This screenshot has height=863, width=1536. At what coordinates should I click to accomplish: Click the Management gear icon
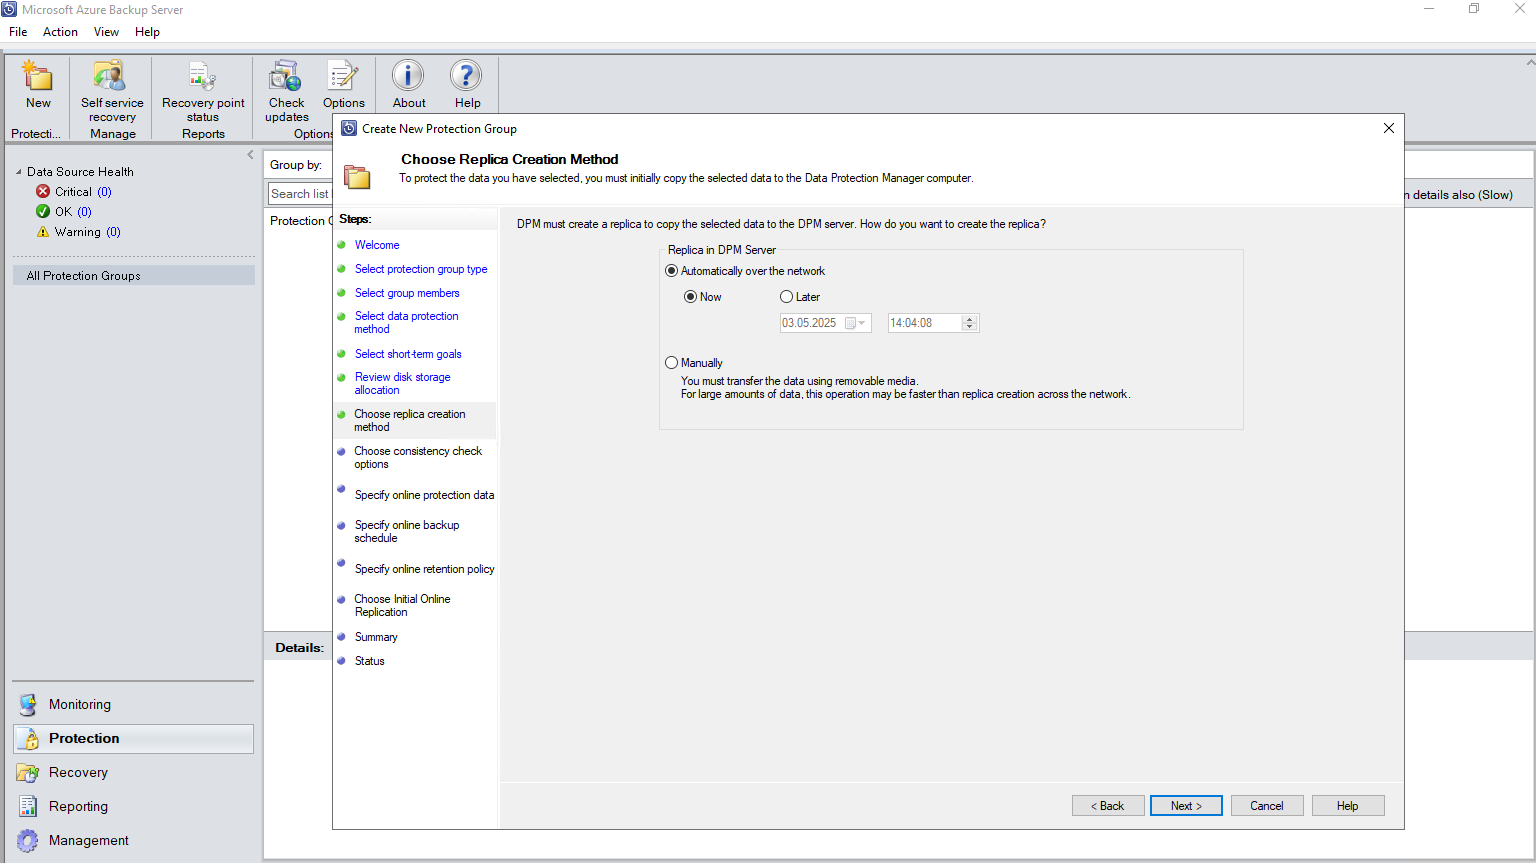[28, 840]
